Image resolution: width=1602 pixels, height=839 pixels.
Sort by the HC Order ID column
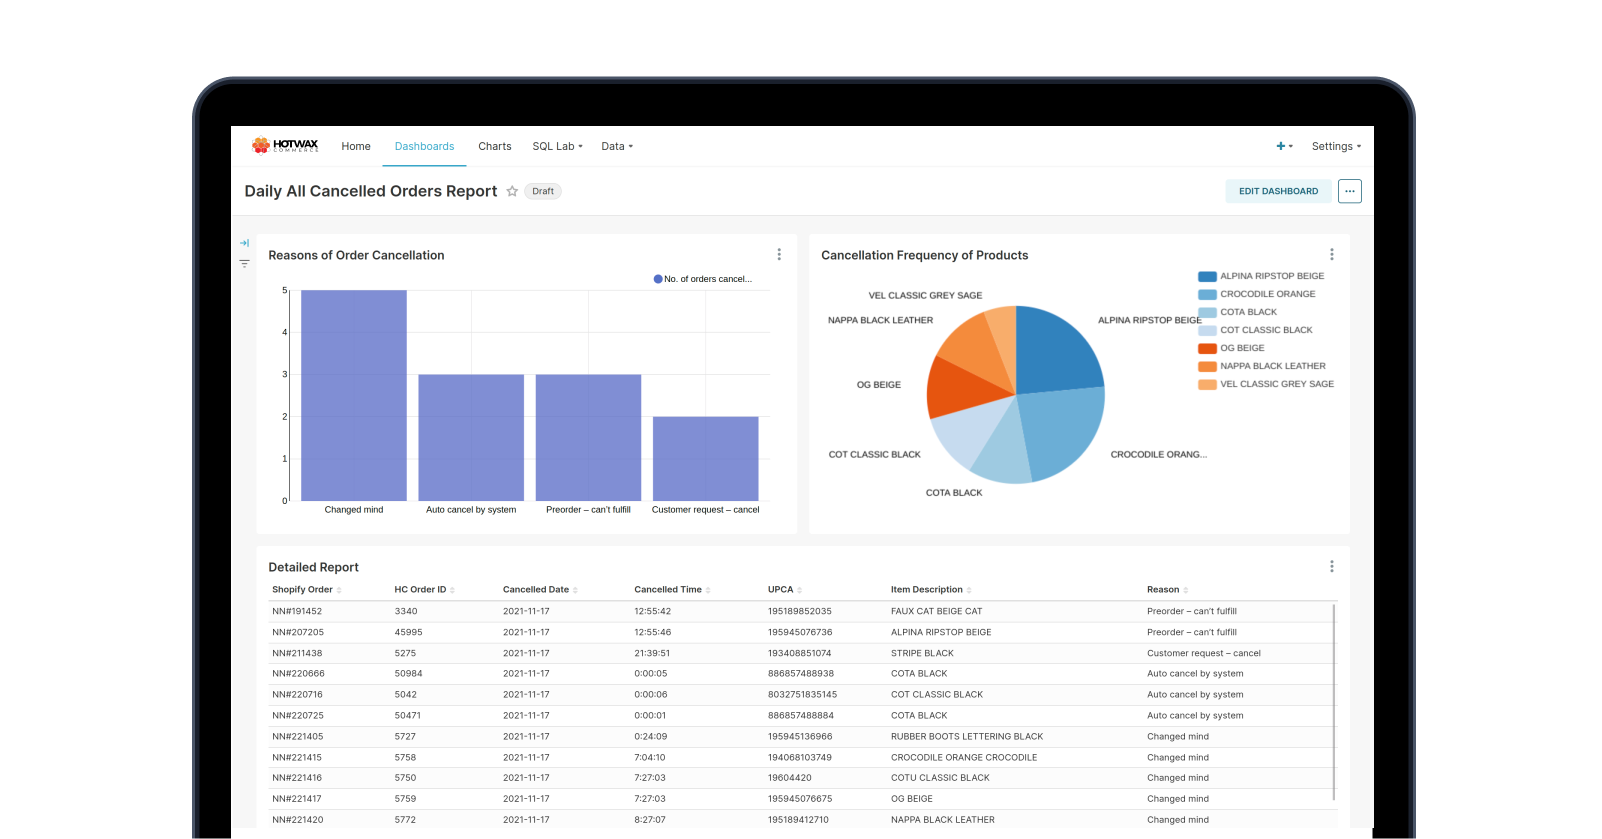coord(424,590)
